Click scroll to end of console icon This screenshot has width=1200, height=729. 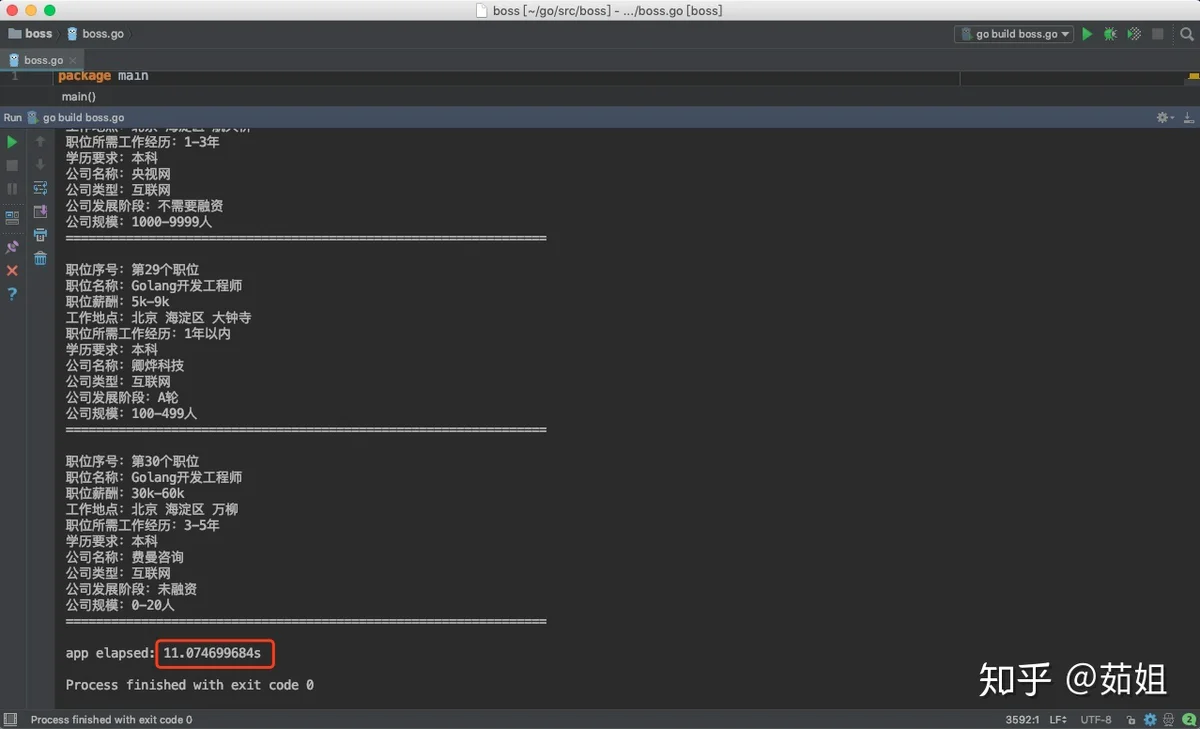point(40,212)
